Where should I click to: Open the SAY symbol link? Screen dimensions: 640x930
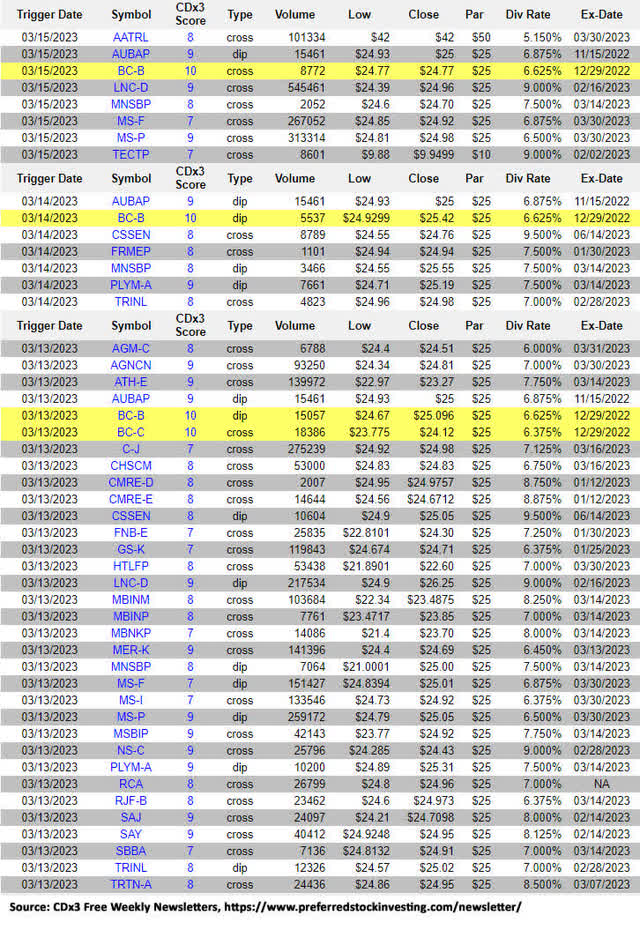point(130,835)
